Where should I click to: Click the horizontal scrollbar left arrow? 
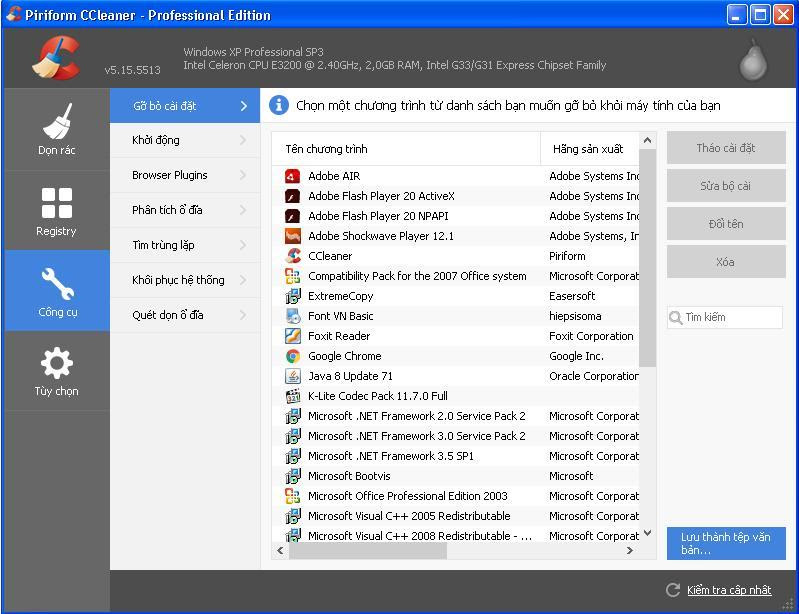[x=280, y=550]
